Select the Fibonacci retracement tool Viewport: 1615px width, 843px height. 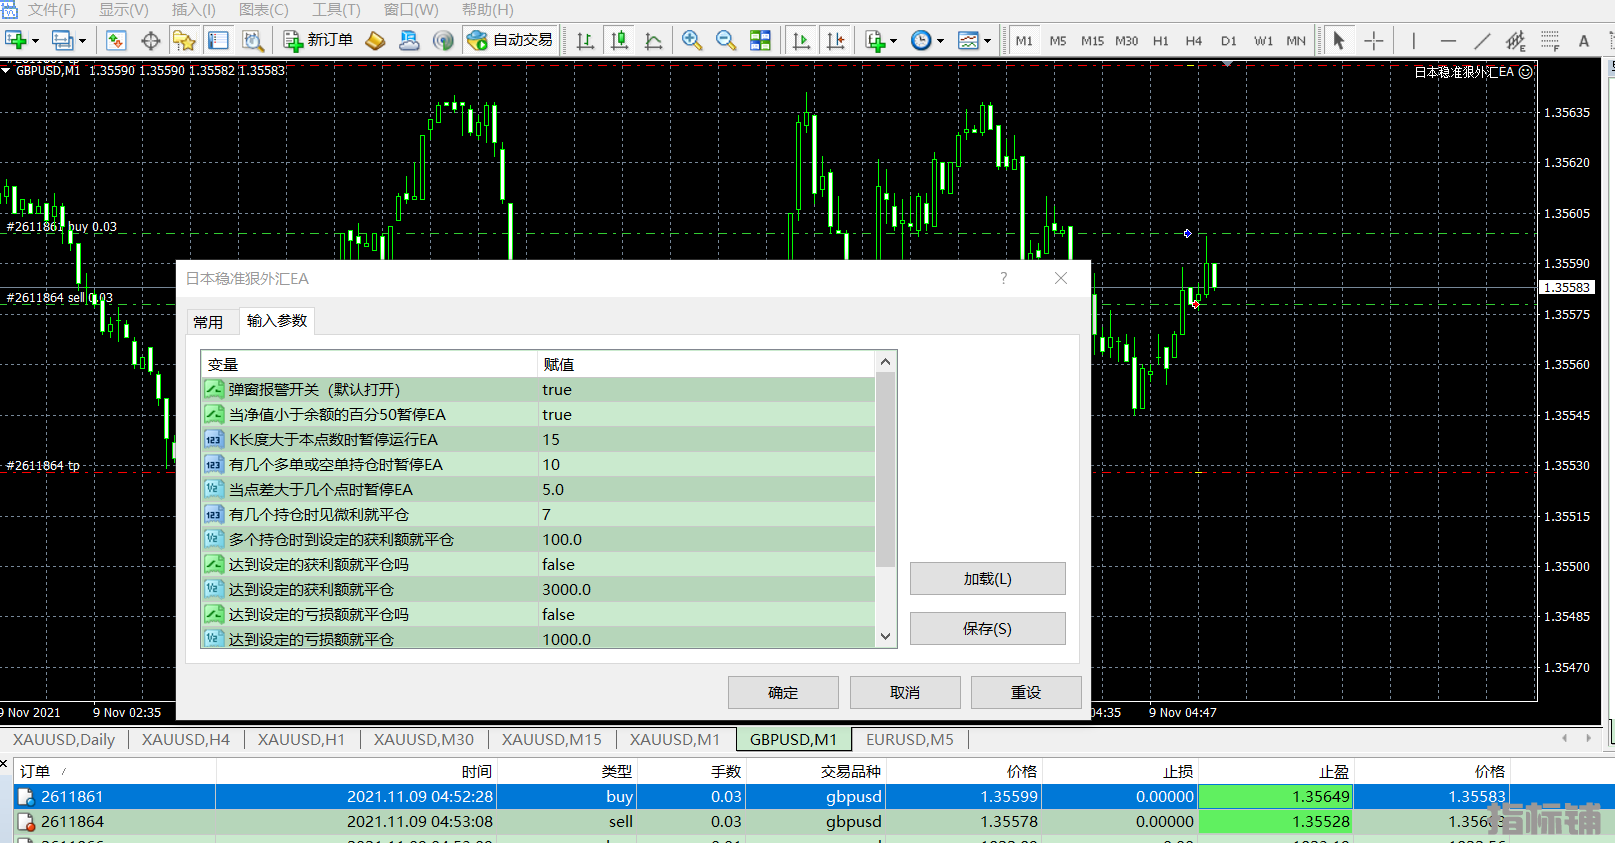(1550, 40)
